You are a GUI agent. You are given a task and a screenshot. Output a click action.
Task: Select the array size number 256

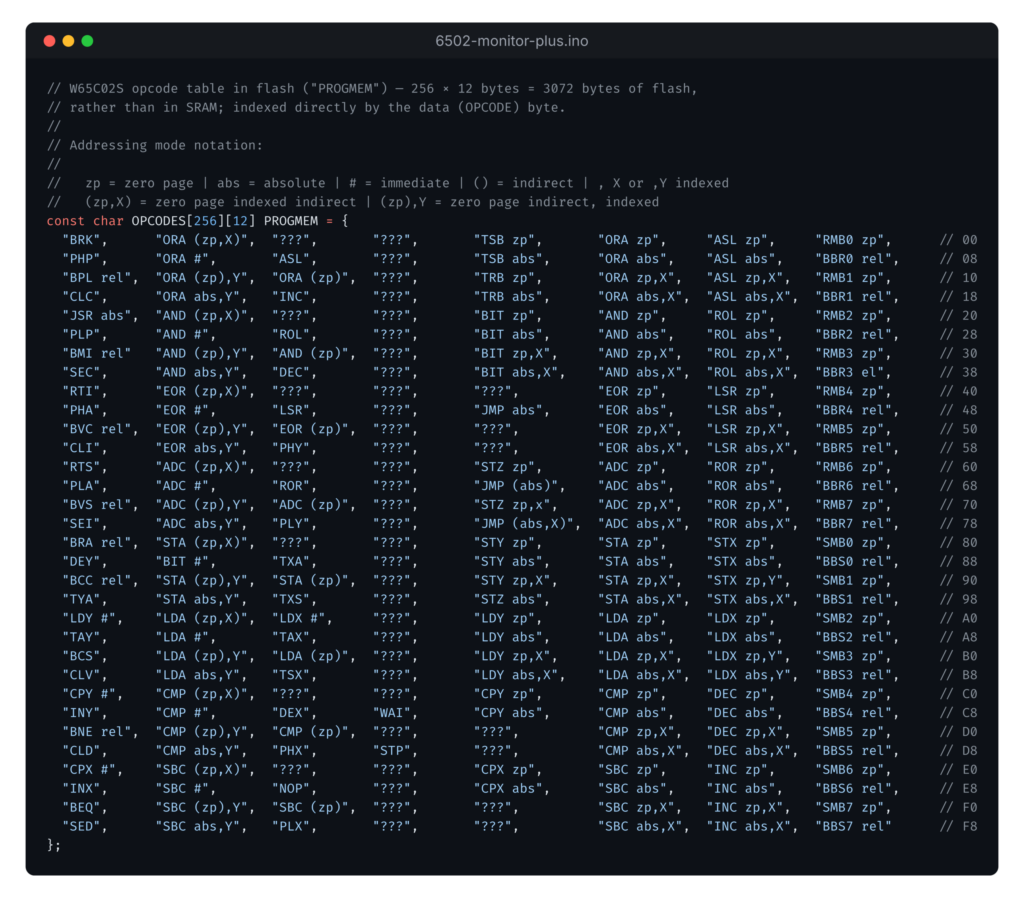205,221
